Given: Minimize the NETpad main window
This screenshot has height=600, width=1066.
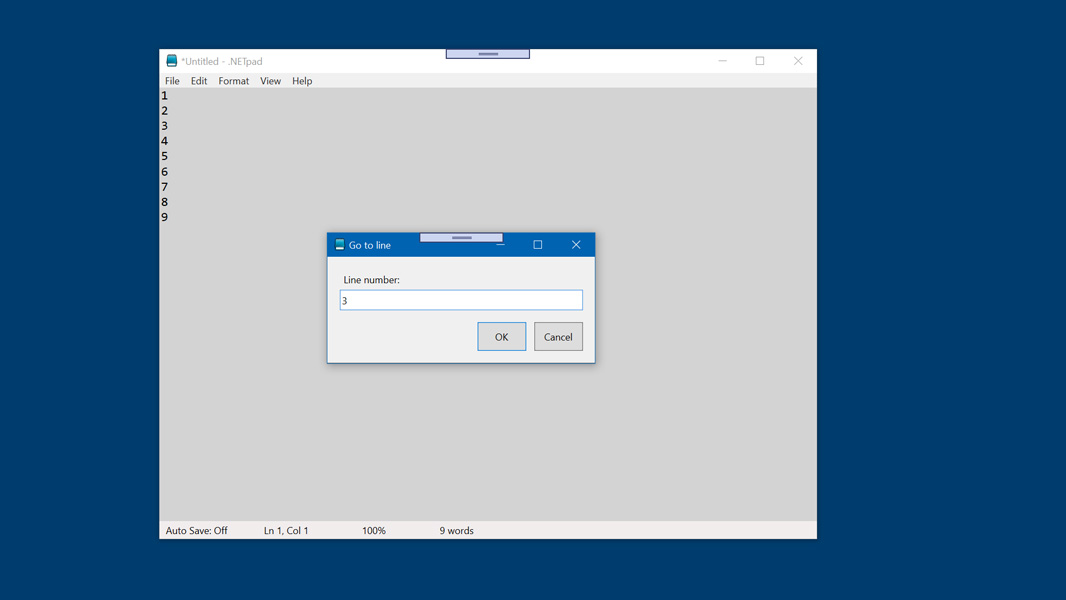Looking at the screenshot, I should click(722, 61).
